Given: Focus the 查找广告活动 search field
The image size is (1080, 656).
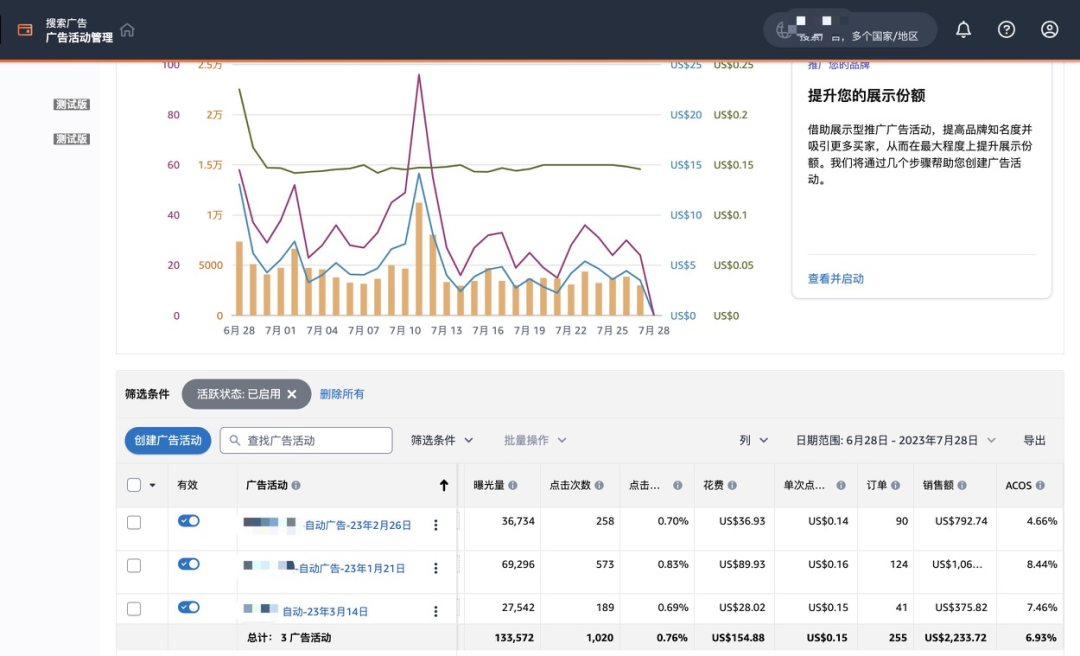Looking at the screenshot, I should click(x=306, y=440).
